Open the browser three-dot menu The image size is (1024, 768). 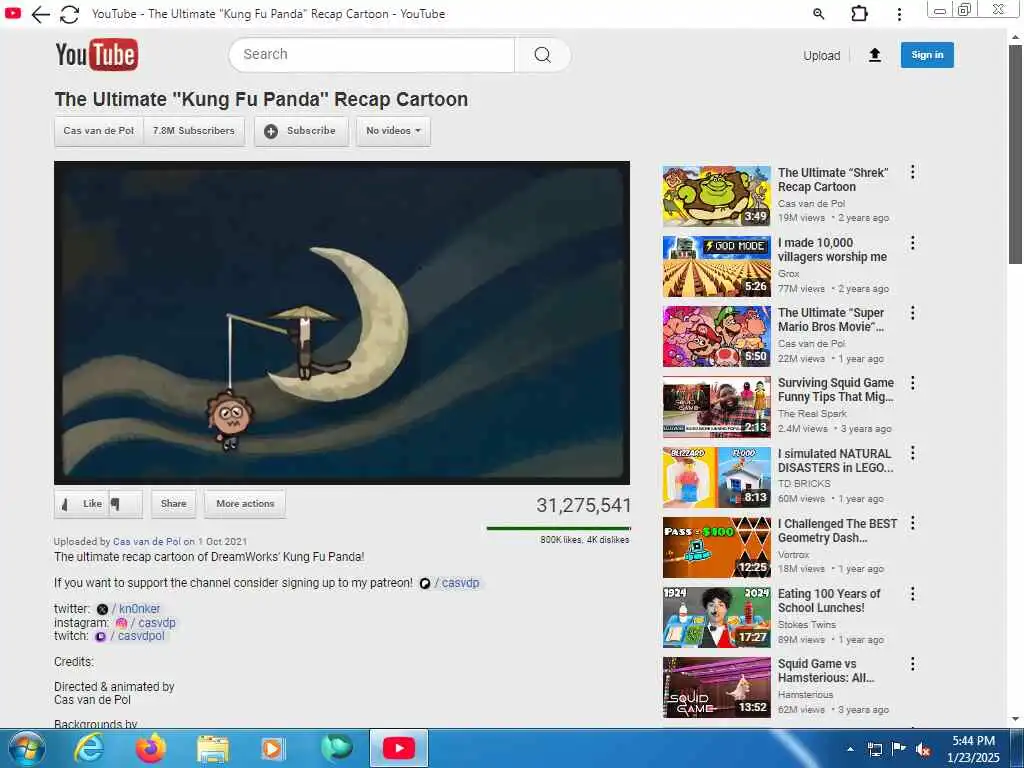coord(899,14)
